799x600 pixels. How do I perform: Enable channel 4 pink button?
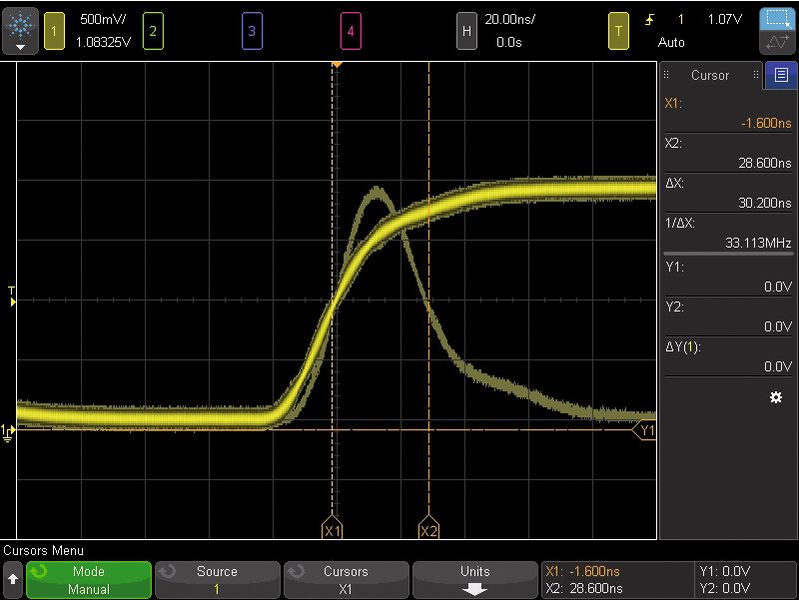tap(351, 31)
